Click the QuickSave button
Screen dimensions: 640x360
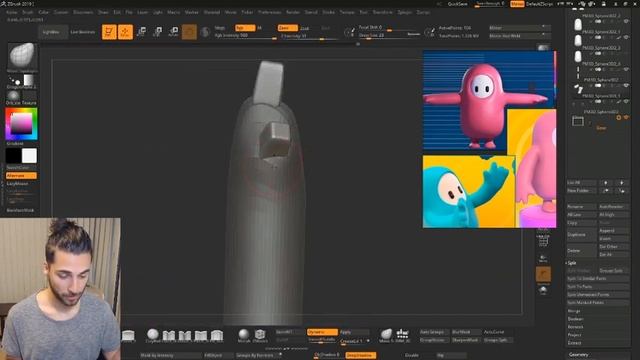click(457, 4)
